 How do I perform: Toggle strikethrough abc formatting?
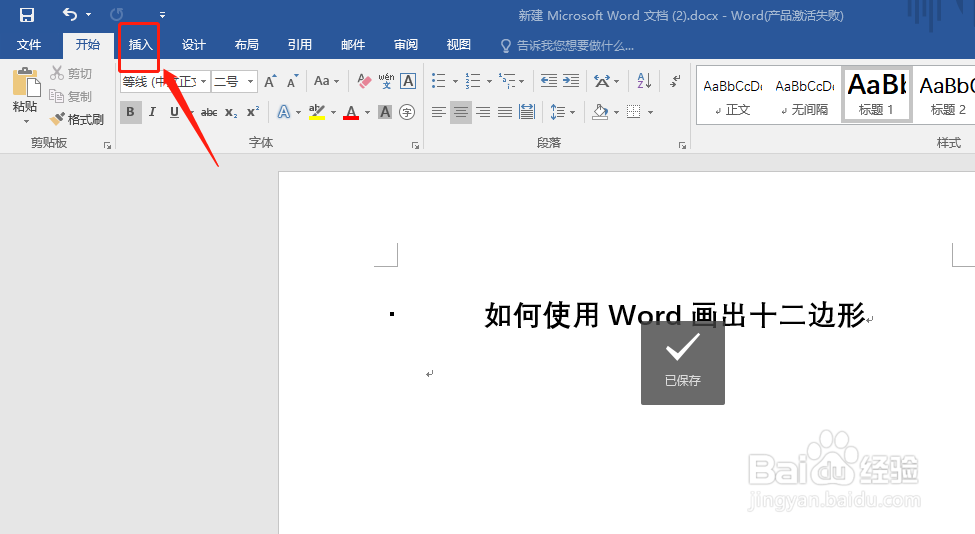[209, 113]
